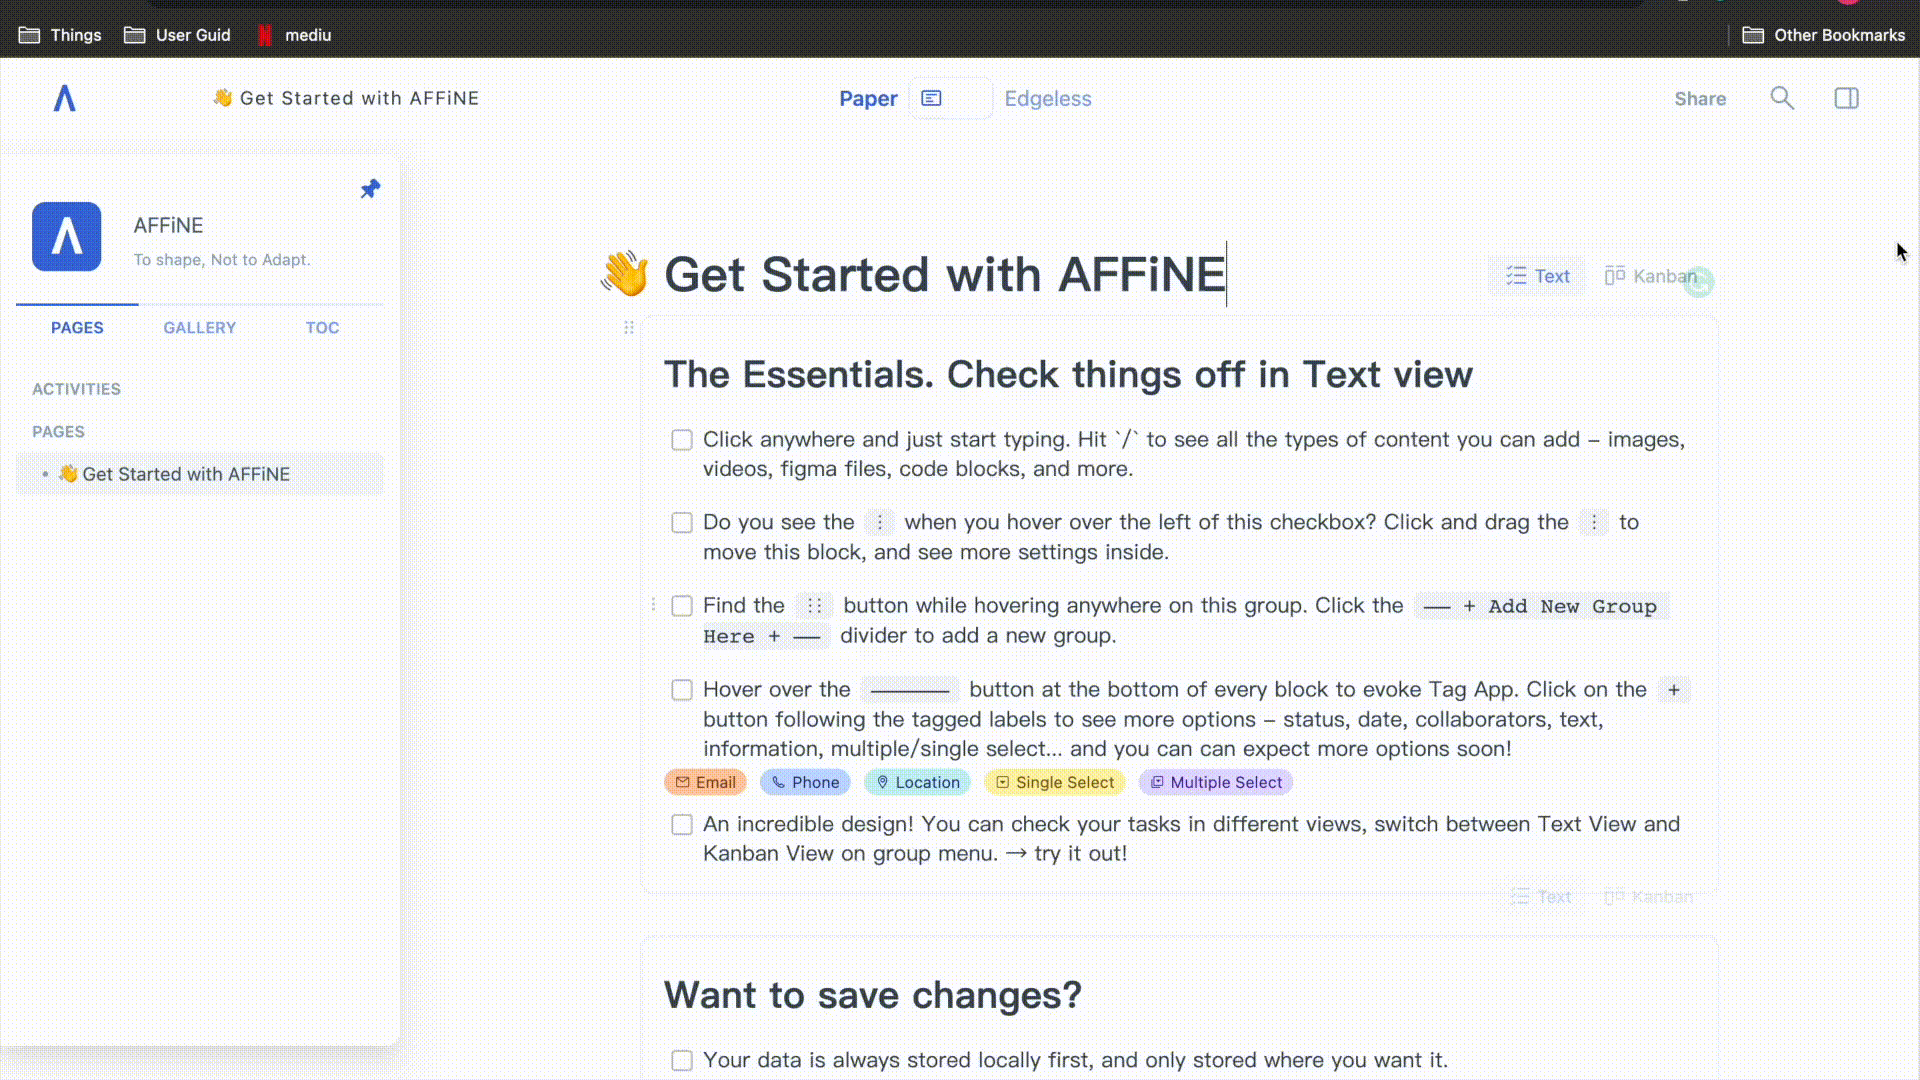Tick the 'Your data is always stored locally' box
This screenshot has width=1920, height=1080.
(x=682, y=1061)
